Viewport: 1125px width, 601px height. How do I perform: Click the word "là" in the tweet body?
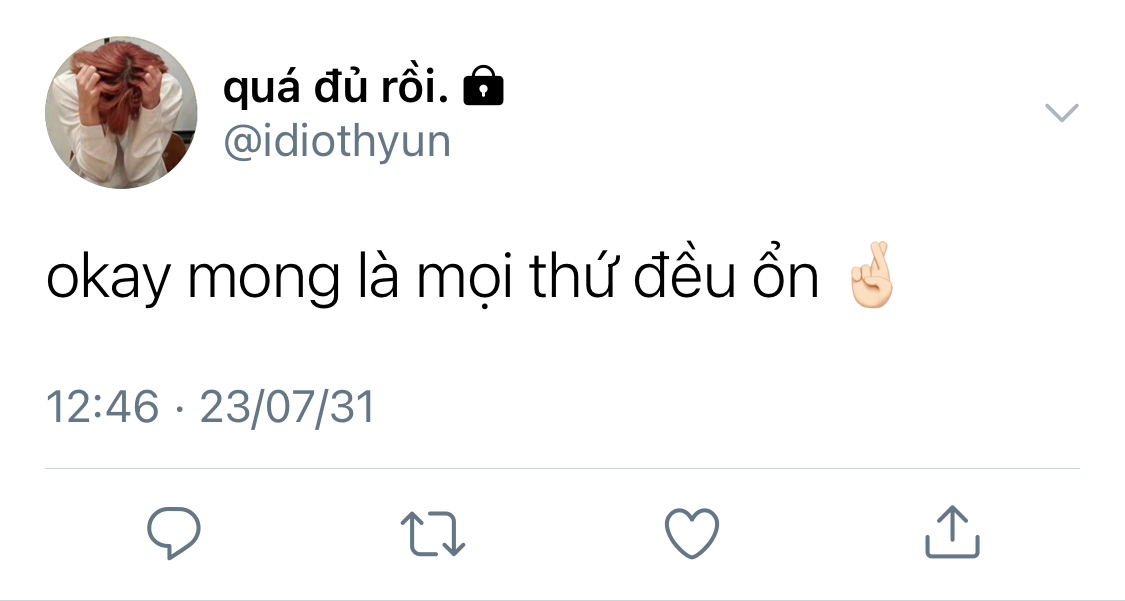point(378,275)
